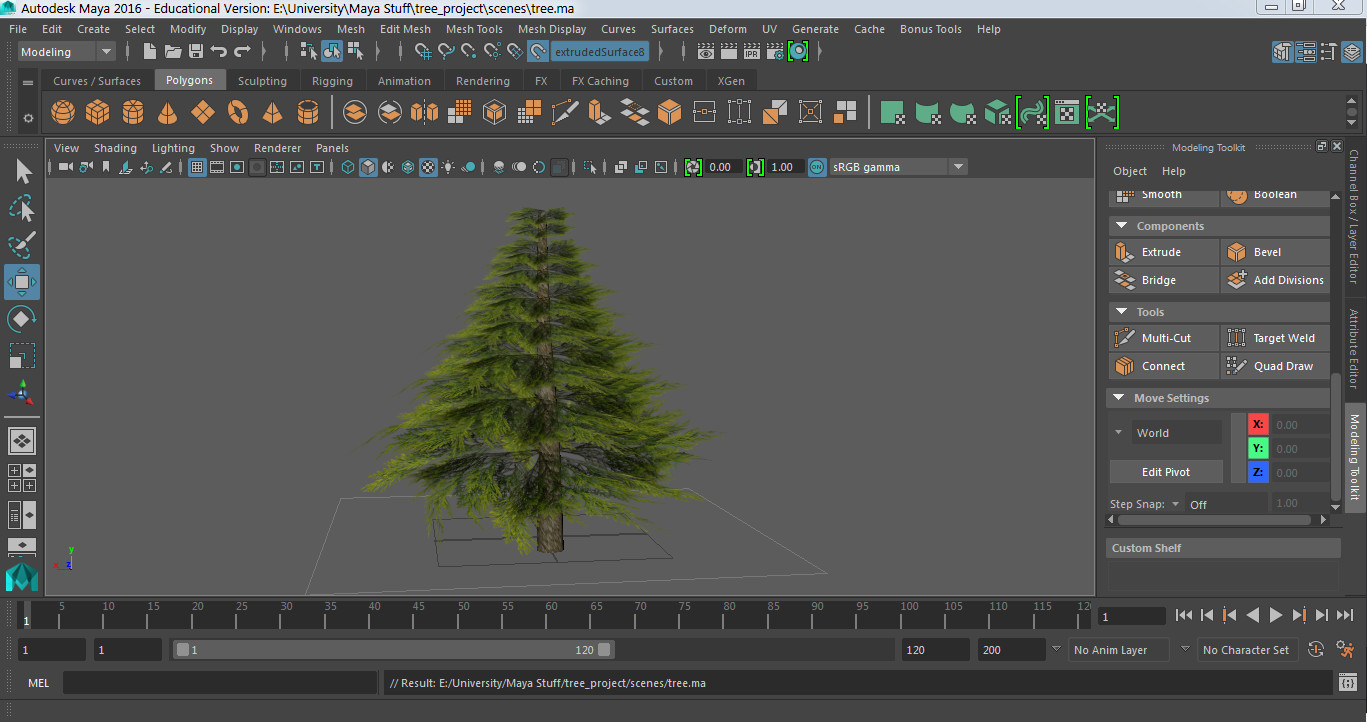This screenshot has width=1367, height=722.
Task: Select the Scale tool in the toolbox
Action: pyautogui.click(x=21, y=355)
